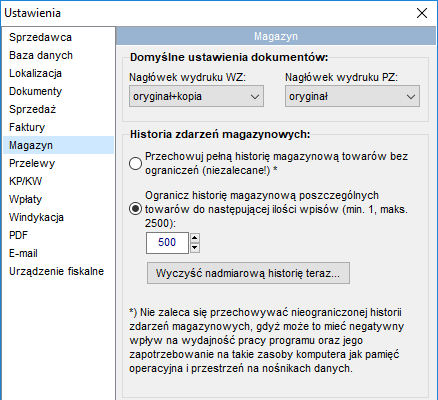Switch to Sprzedaż settings
Viewport: 438px width, 400px height.
coord(58,109)
